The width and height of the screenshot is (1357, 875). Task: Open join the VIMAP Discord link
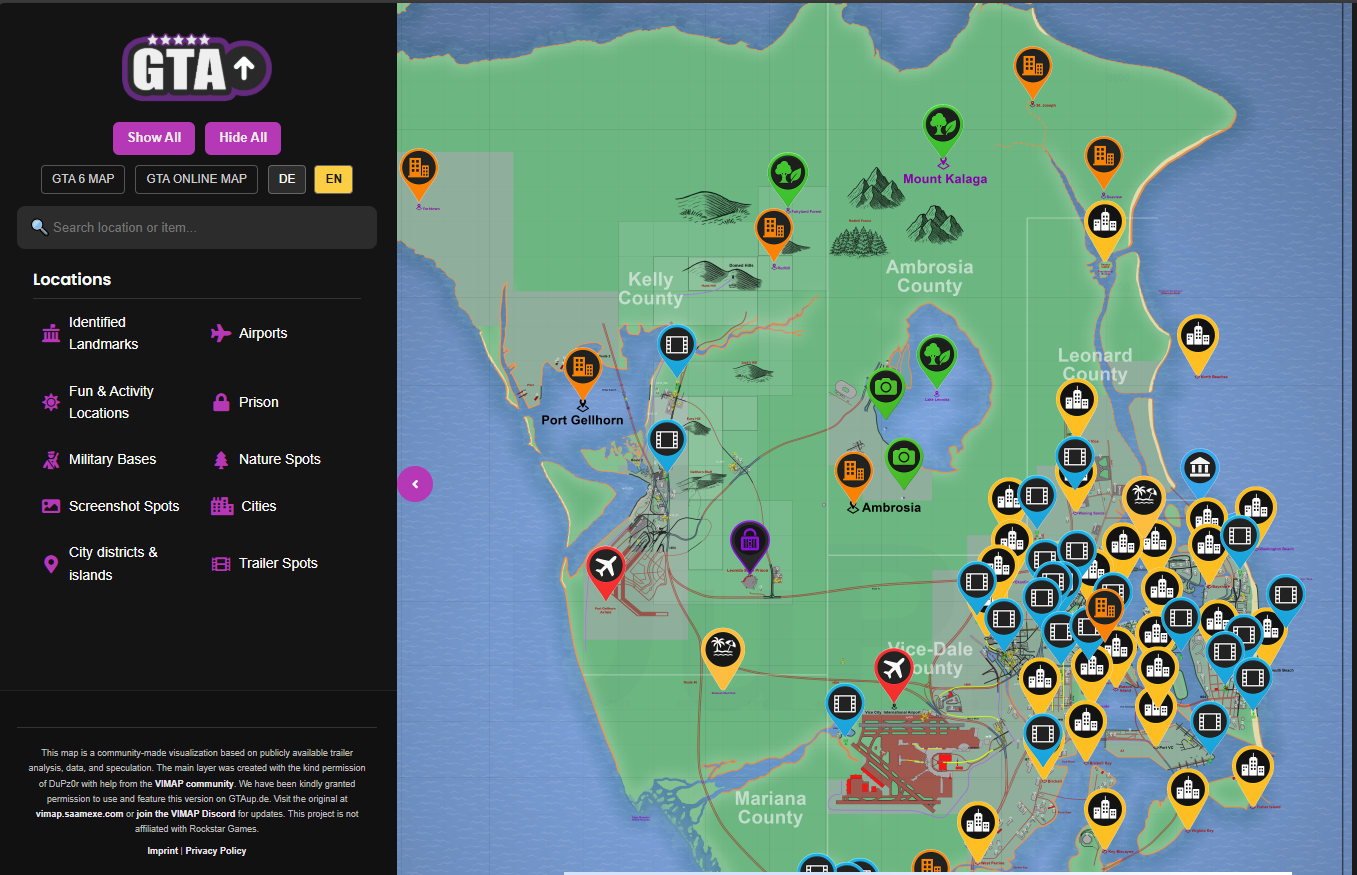pyautogui.click(x=185, y=814)
